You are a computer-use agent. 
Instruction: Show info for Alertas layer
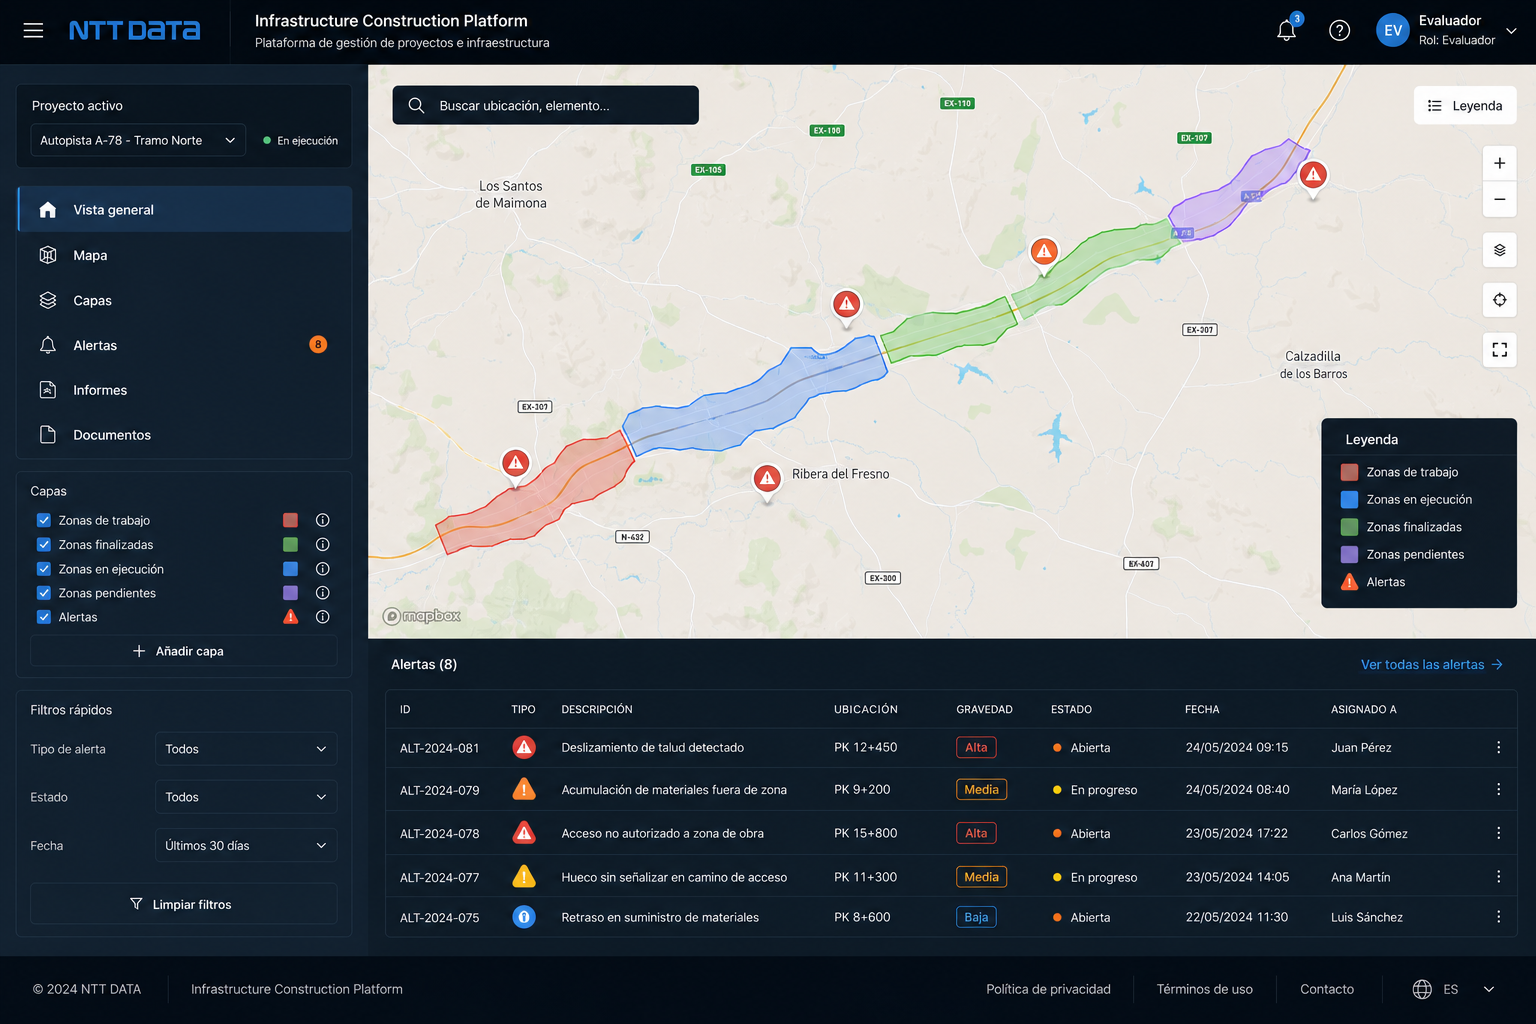[x=322, y=617]
